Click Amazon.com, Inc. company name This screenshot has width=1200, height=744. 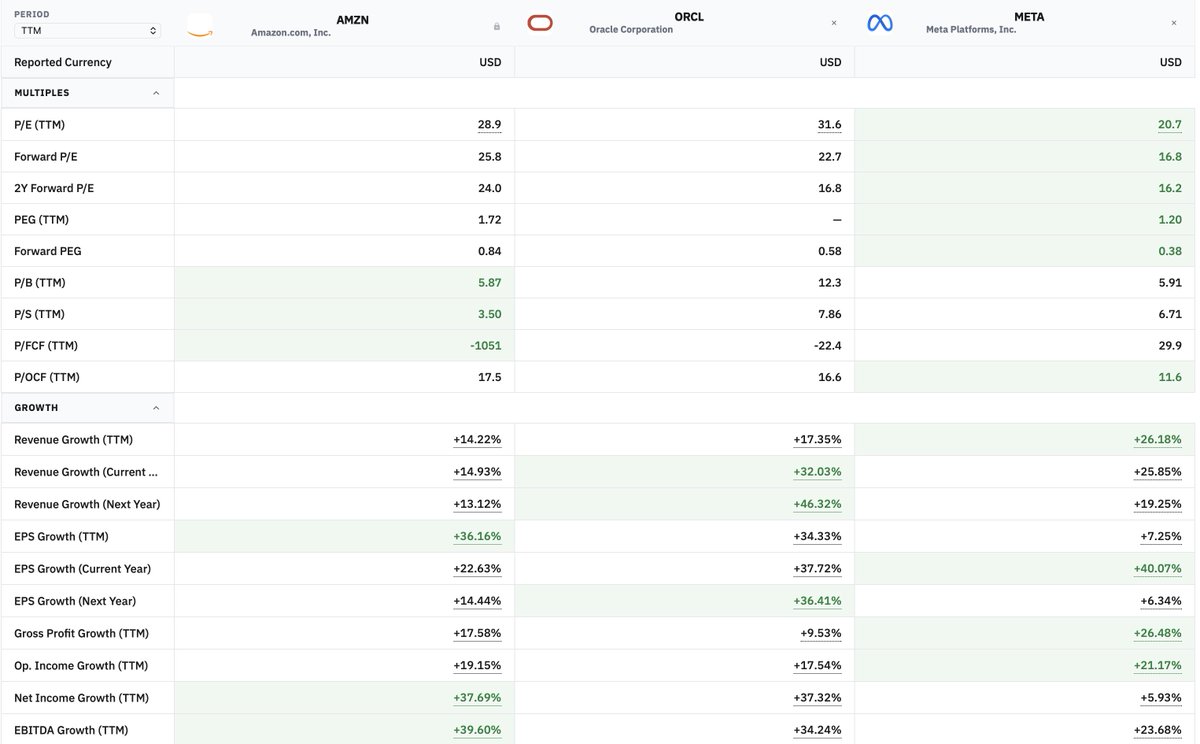(x=291, y=33)
